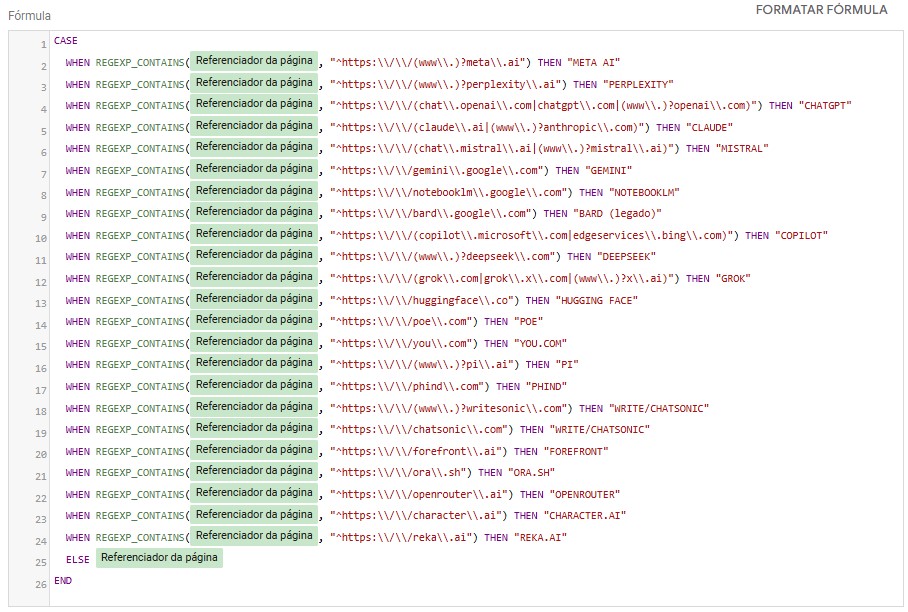Select the Referenciador da página chip on the YOU.COM line

click(x=254, y=342)
